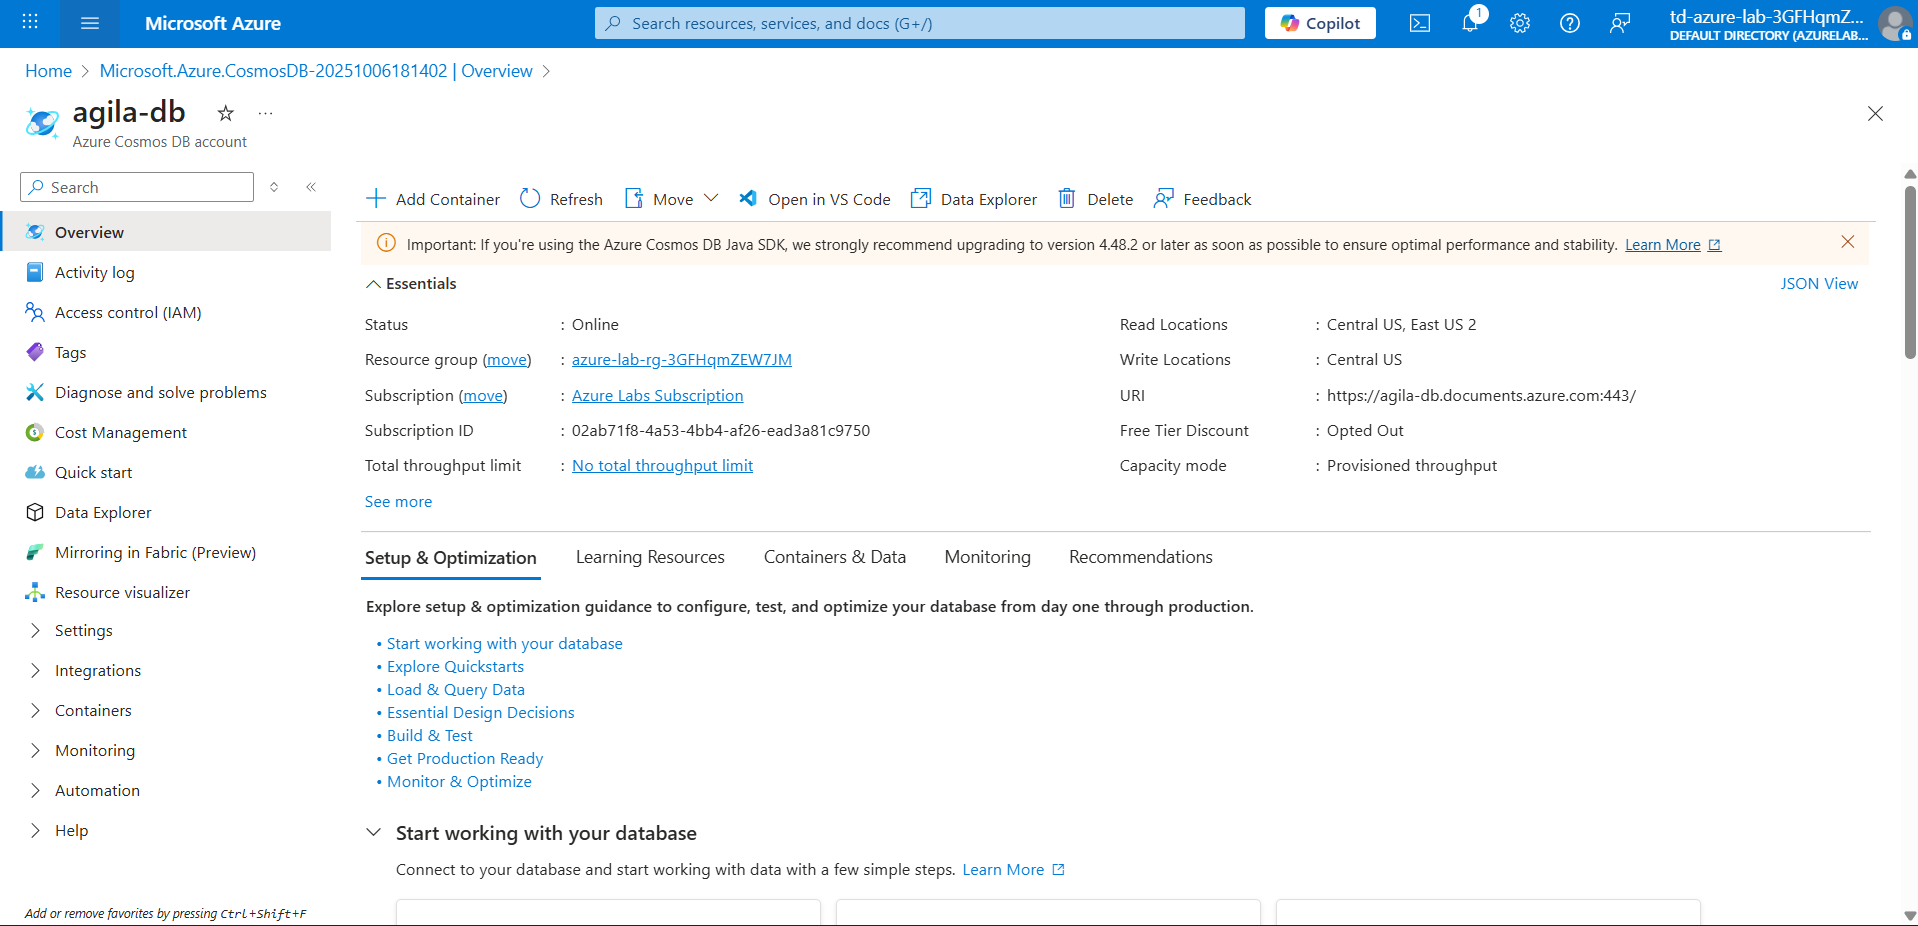Open the notifications bell

[x=1471, y=22]
